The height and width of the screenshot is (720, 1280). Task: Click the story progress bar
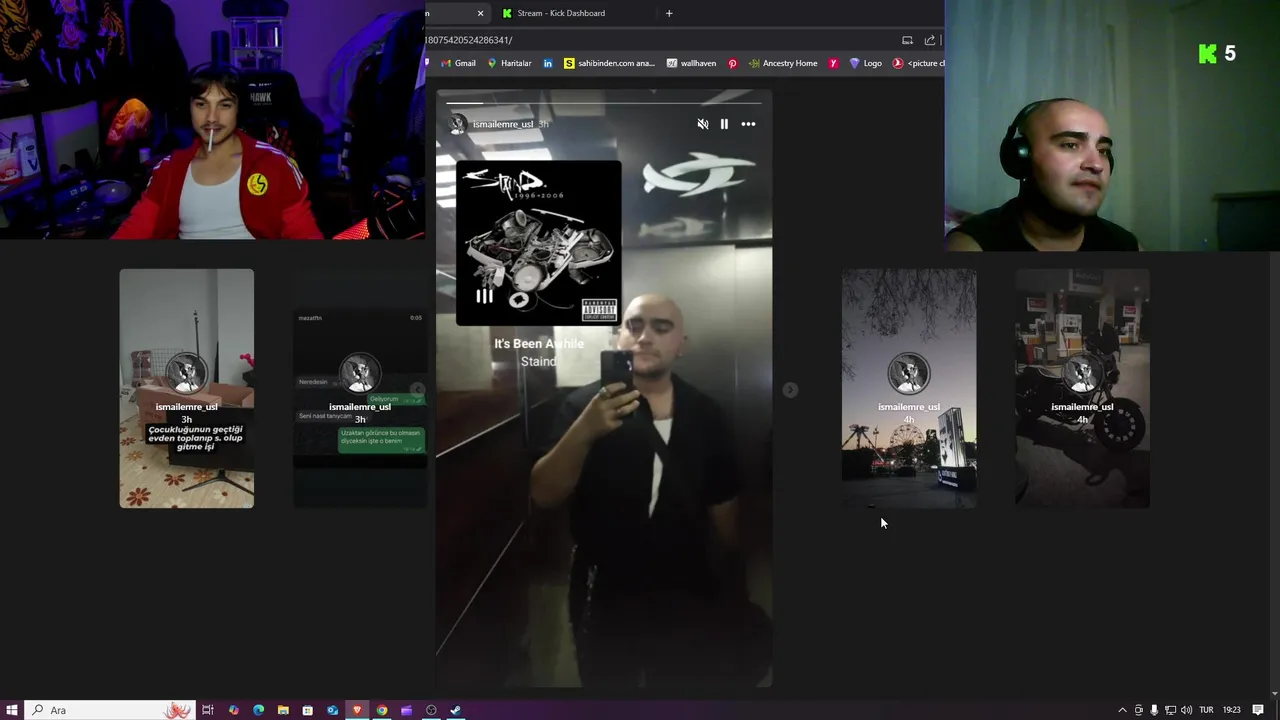[x=604, y=102]
